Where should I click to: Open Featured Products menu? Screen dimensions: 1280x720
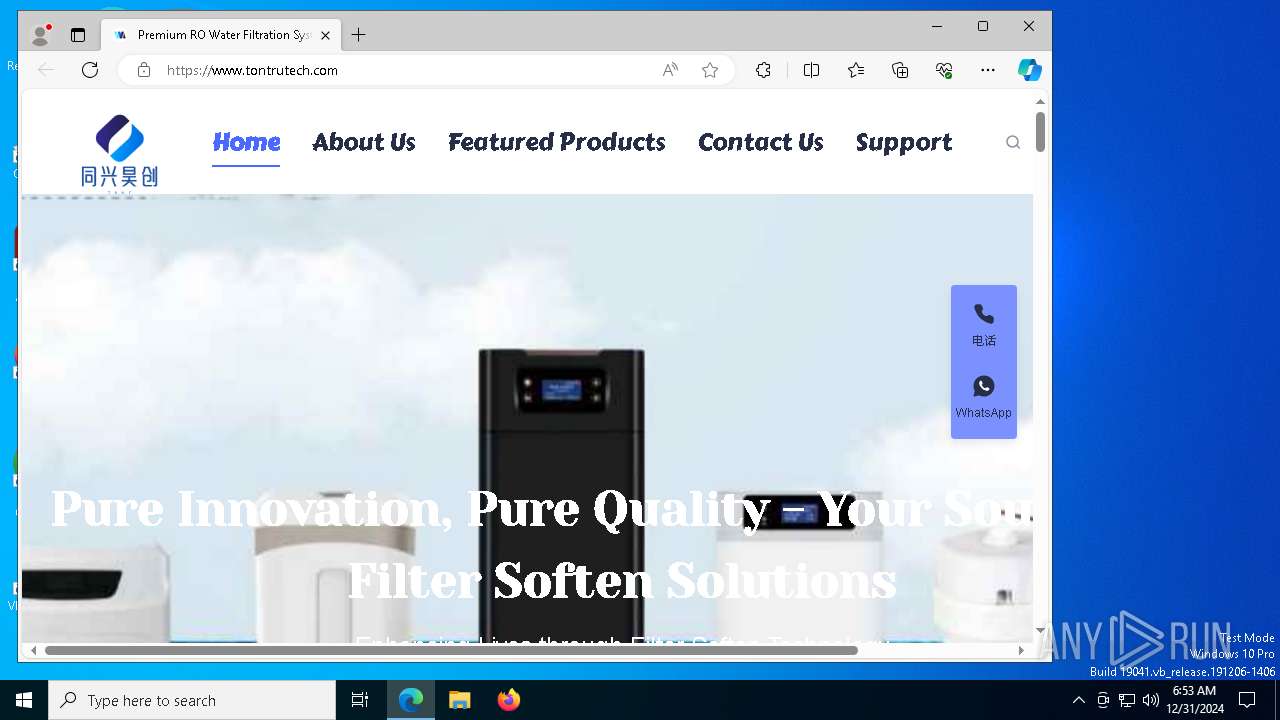[x=557, y=142]
